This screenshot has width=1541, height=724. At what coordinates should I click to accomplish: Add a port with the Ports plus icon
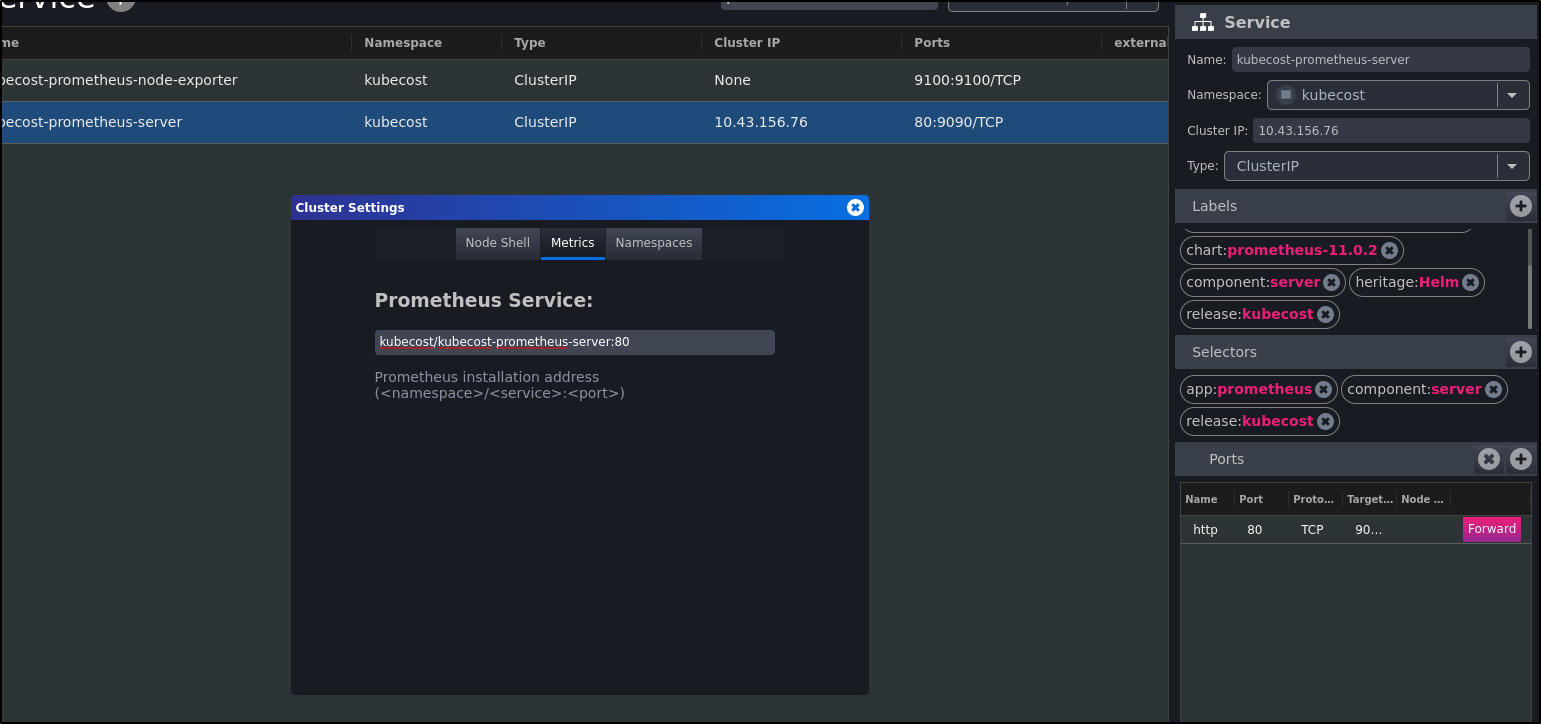[1521, 459]
